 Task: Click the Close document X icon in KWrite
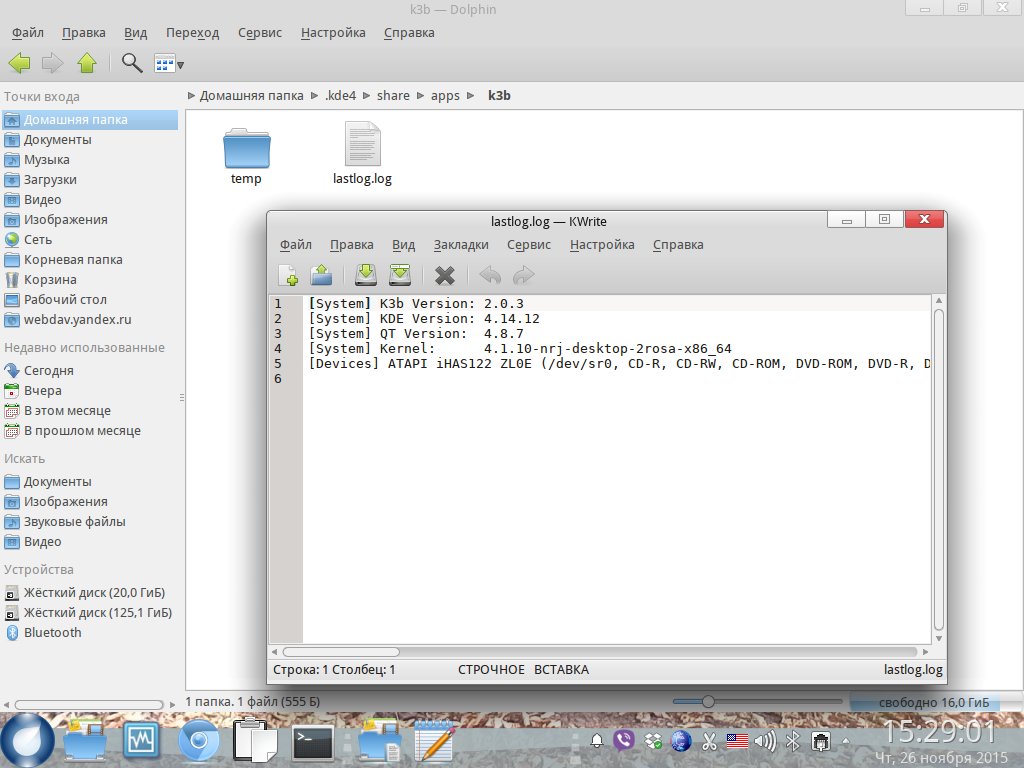[445, 276]
